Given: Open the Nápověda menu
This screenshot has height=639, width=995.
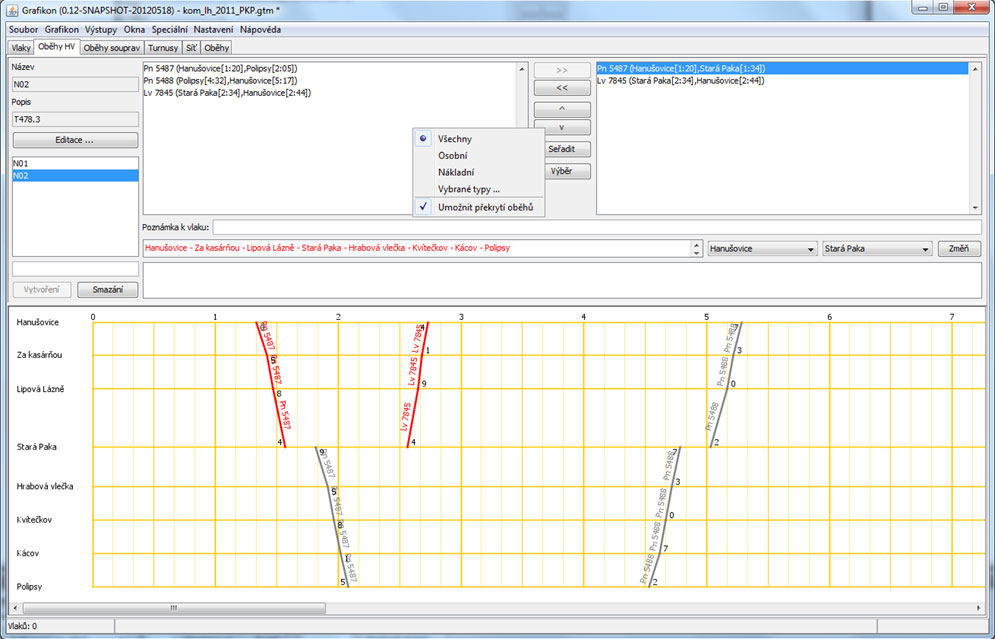Looking at the screenshot, I should pyautogui.click(x=260, y=30).
